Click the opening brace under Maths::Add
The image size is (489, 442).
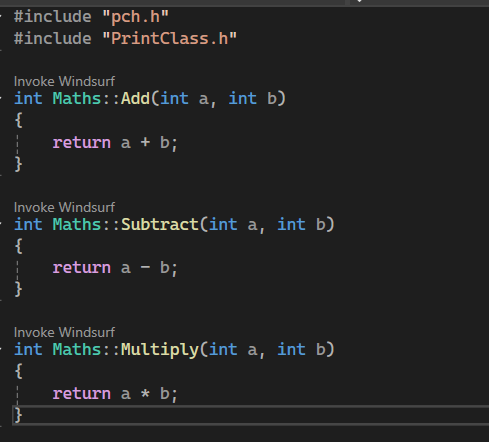click(x=18, y=120)
